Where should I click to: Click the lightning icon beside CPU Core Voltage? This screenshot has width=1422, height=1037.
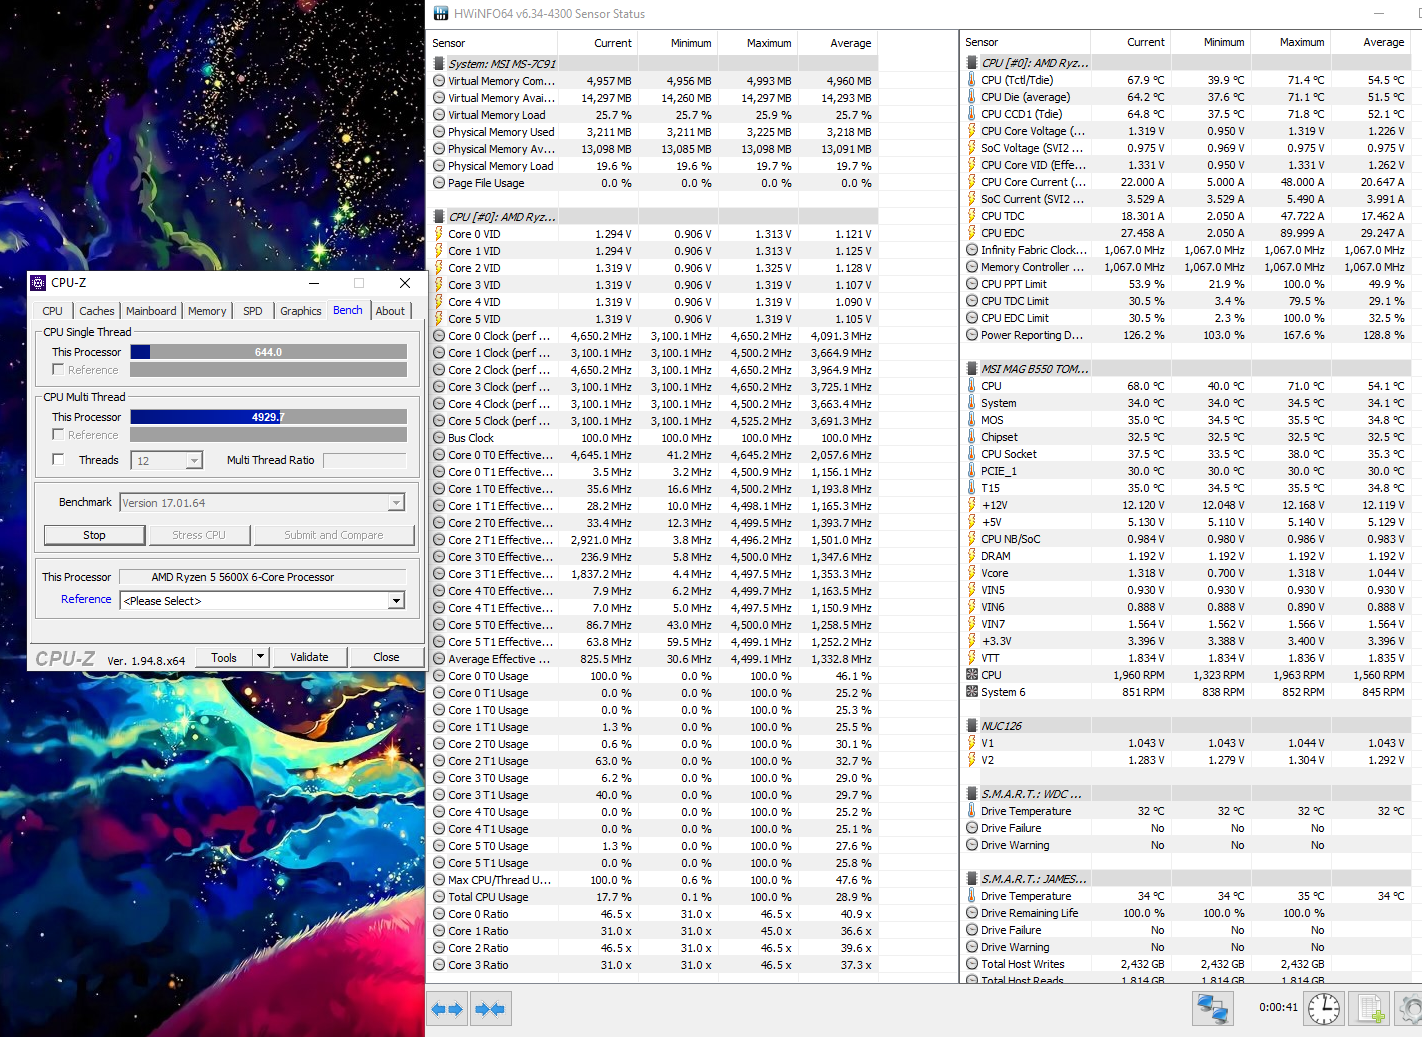click(972, 131)
